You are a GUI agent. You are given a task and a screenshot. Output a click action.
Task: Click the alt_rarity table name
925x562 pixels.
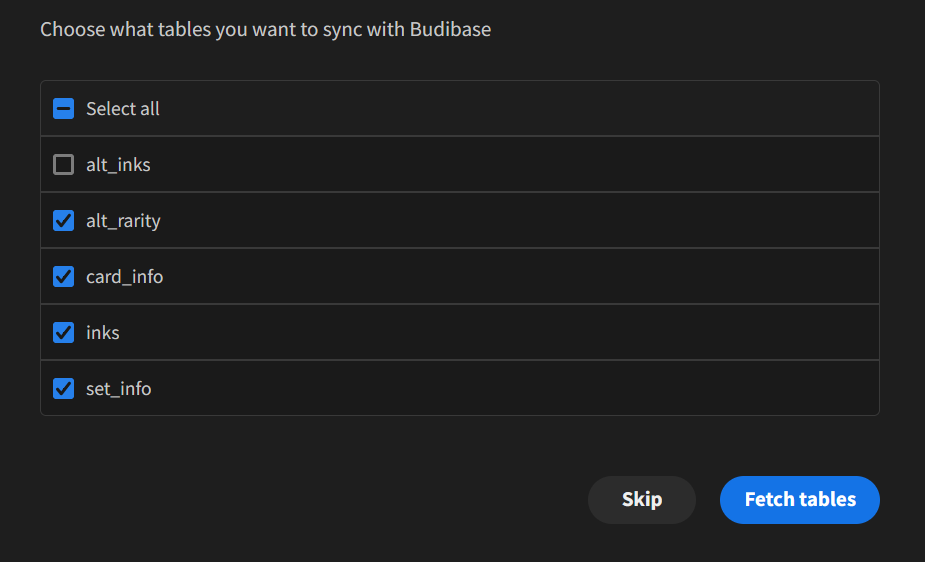coord(123,221)
